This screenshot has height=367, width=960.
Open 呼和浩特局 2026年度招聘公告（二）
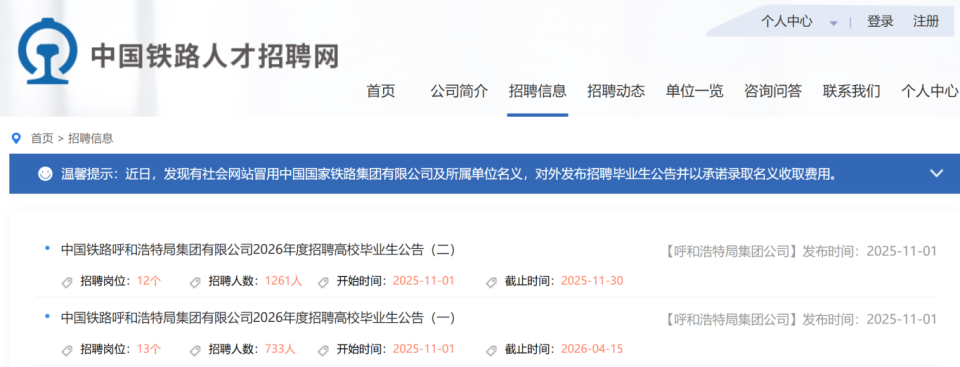point(258,249)
